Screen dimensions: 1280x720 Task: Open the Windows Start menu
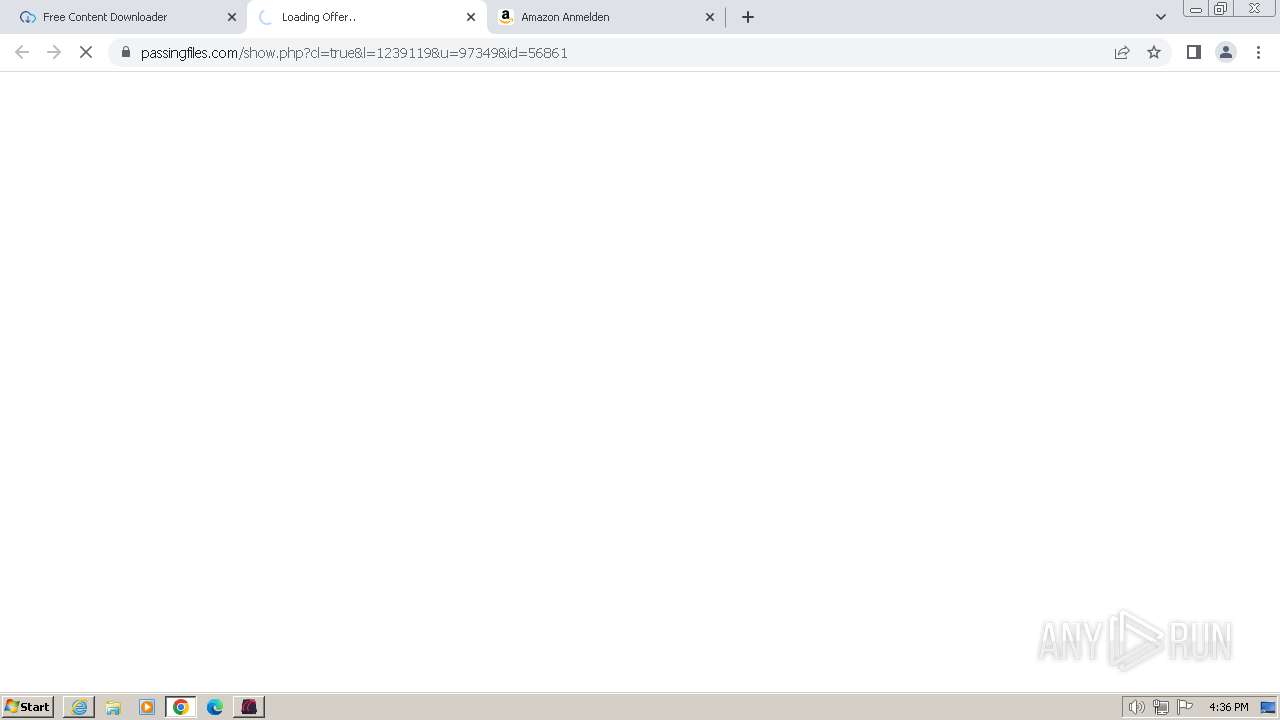tap(28, 707)
